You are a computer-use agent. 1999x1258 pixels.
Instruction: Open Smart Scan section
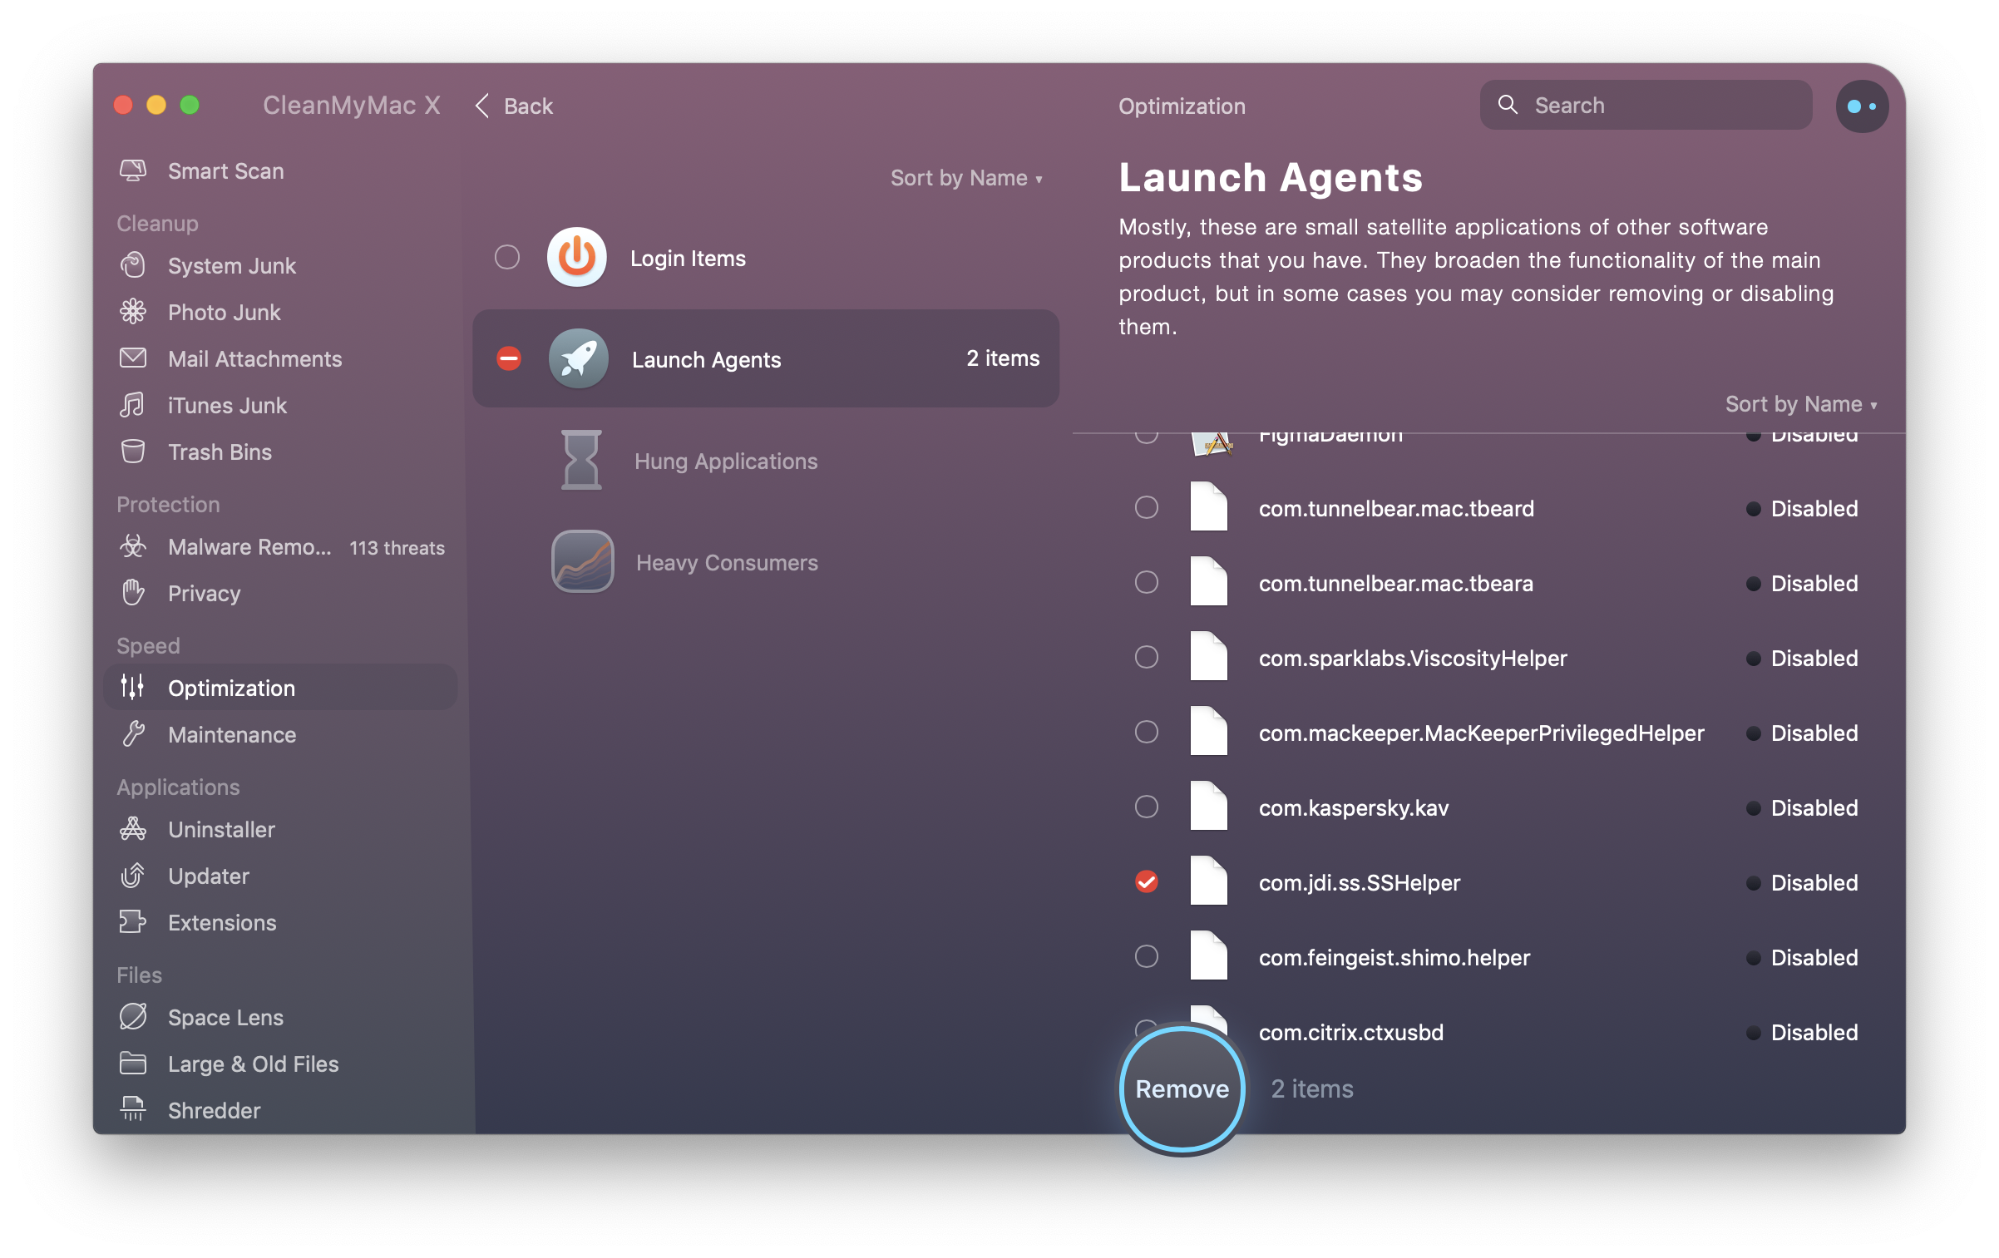(280, 171)
